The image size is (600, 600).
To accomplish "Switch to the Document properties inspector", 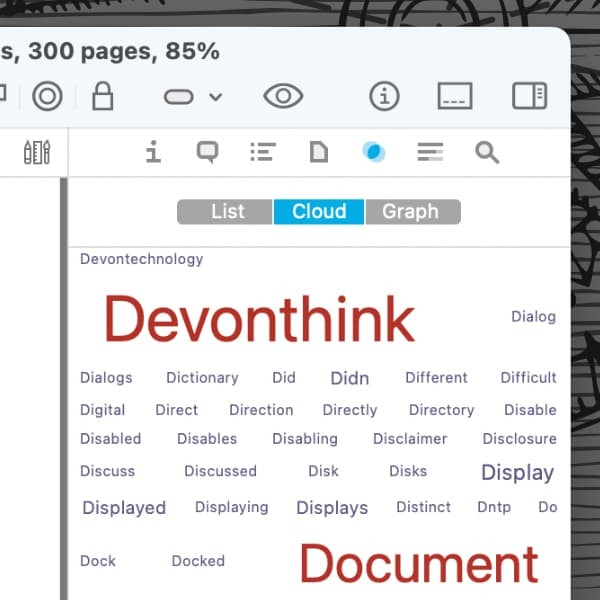I will click(318, 152).
